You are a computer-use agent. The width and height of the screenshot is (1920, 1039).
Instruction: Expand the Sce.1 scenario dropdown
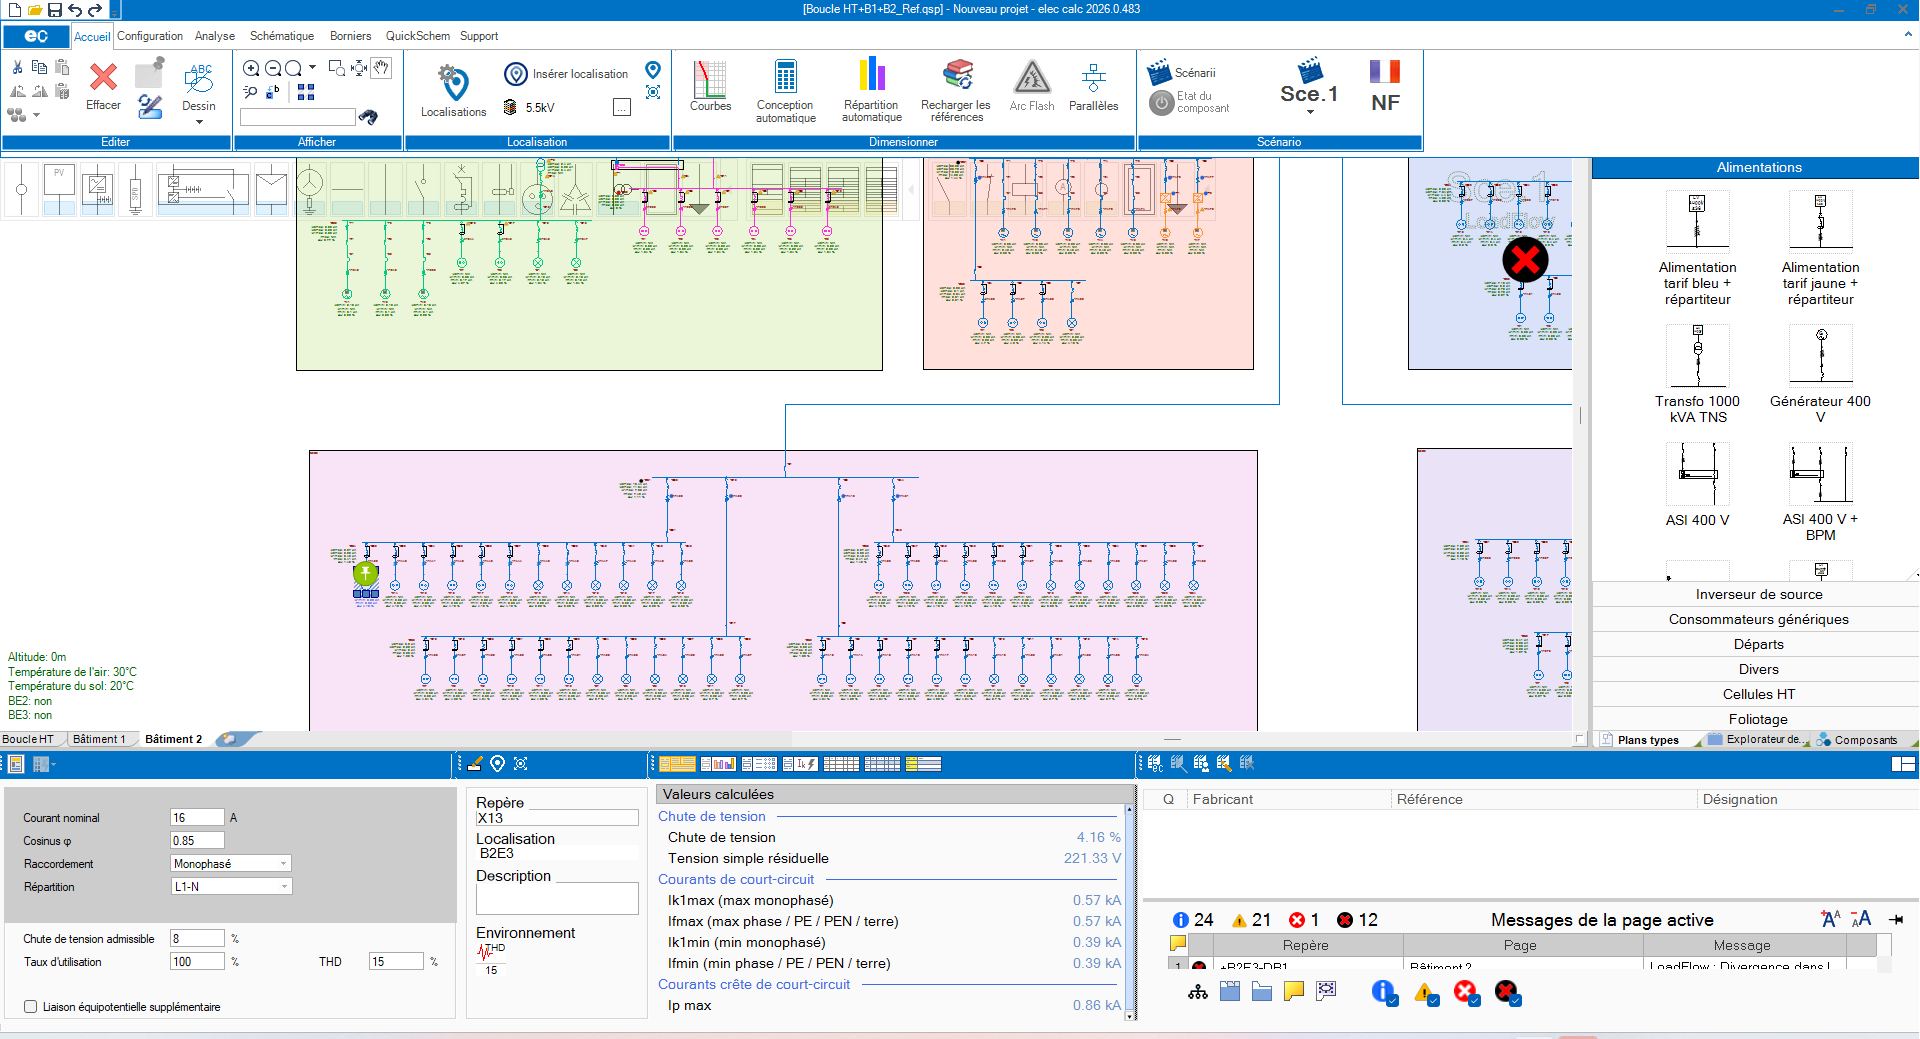1310,112
